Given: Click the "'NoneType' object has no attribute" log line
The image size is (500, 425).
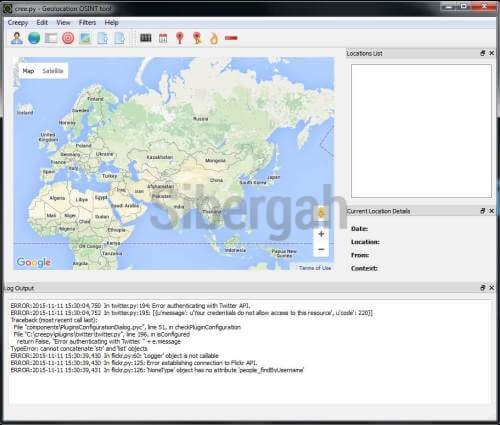Looking at the screenshot, I should tap(157, 370).
